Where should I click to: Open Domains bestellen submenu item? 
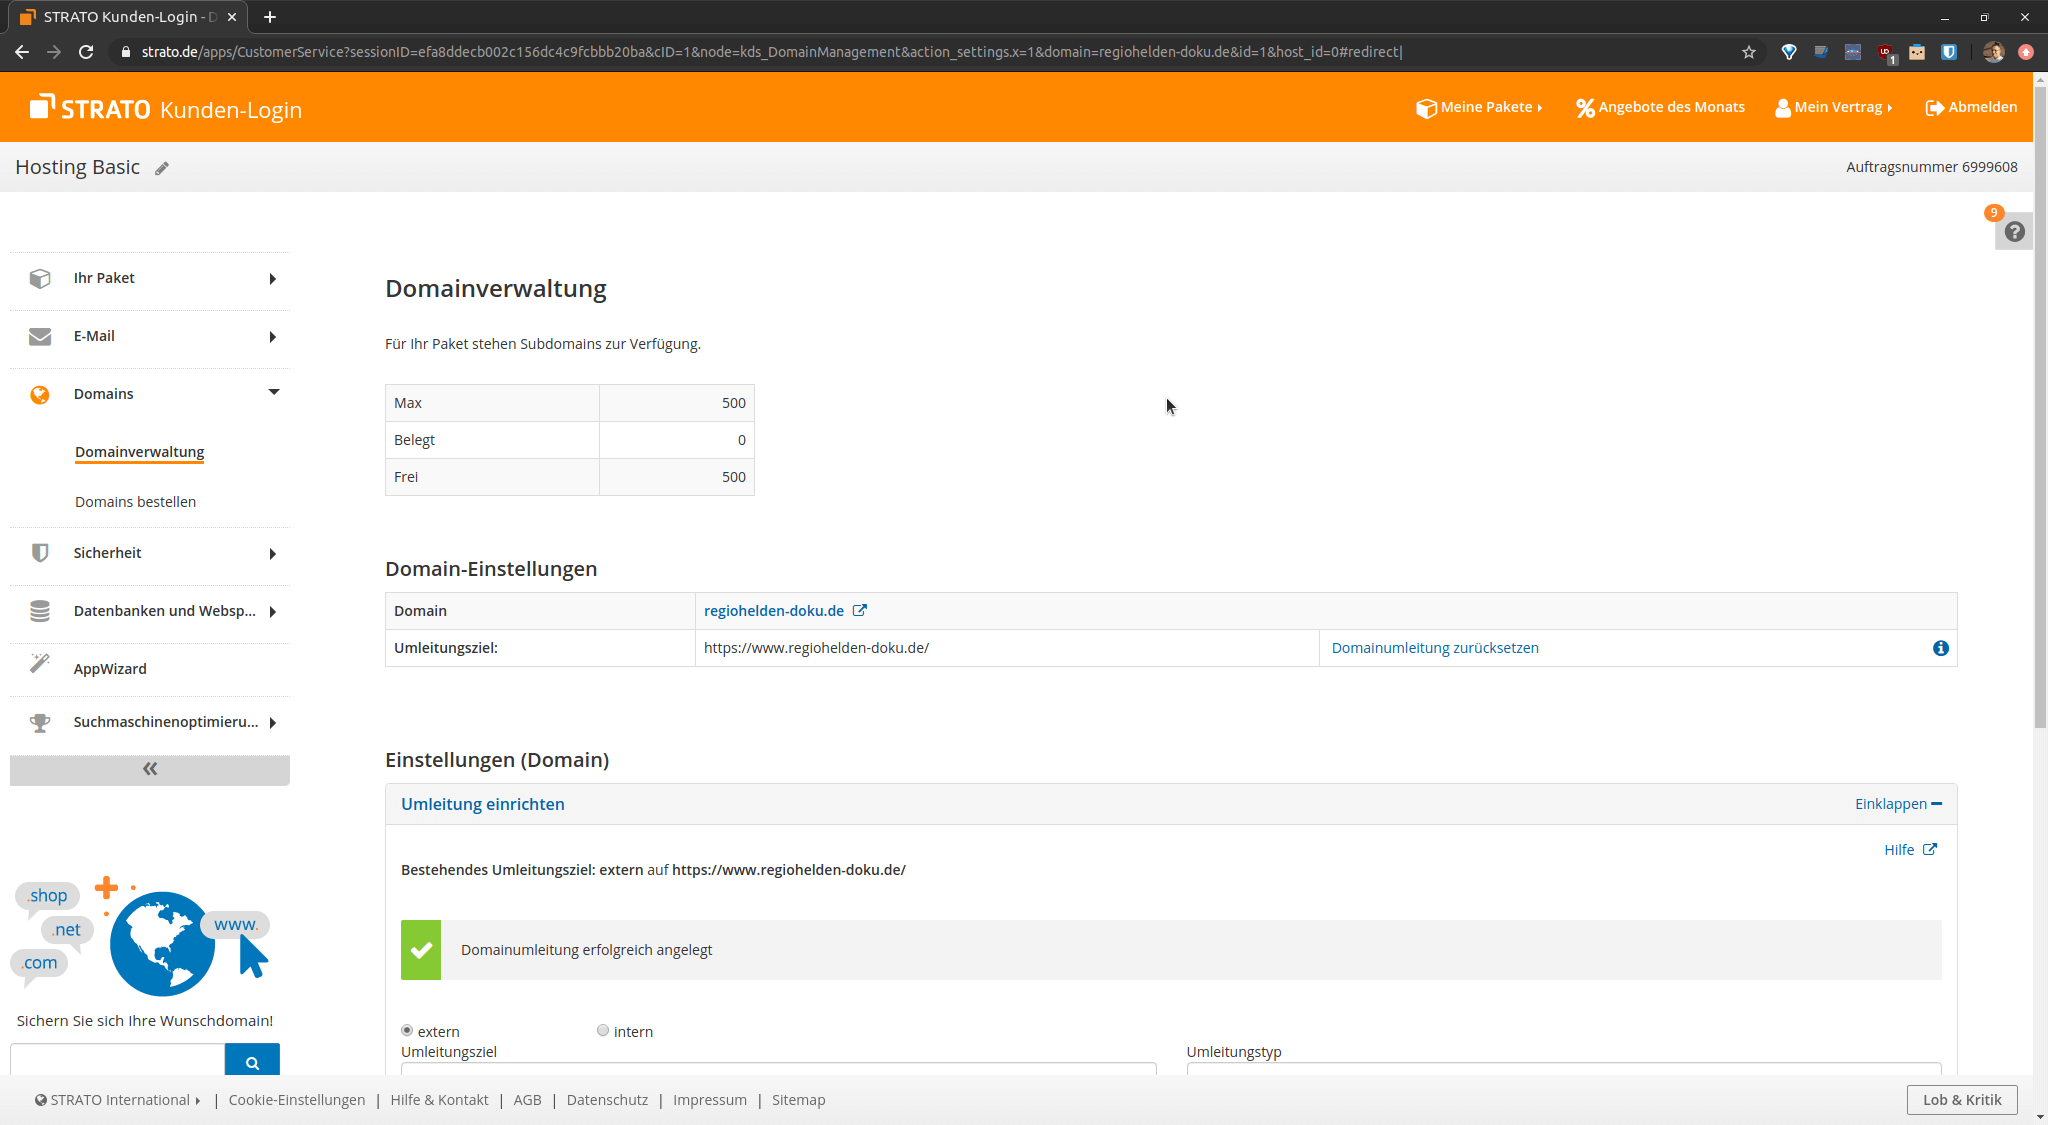click(135, 502)
